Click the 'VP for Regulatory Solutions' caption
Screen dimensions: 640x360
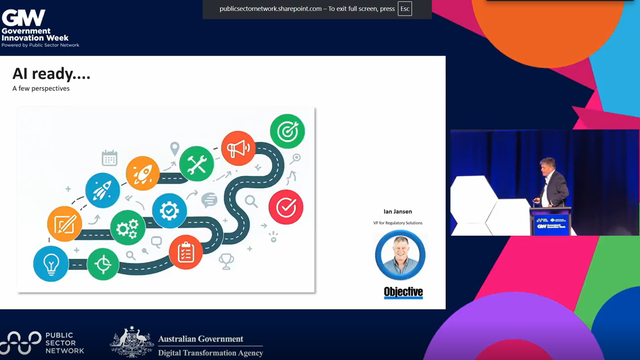click(x=398, y=223)
